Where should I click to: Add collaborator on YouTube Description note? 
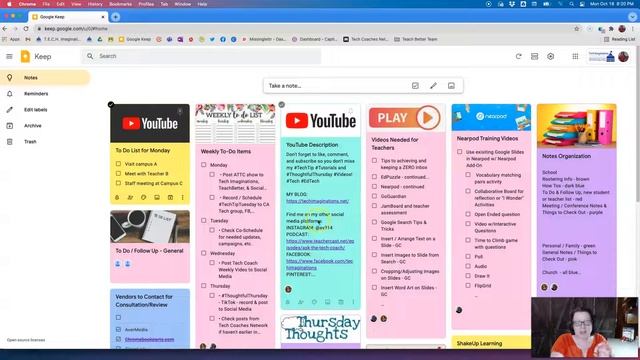coord(301,302)
